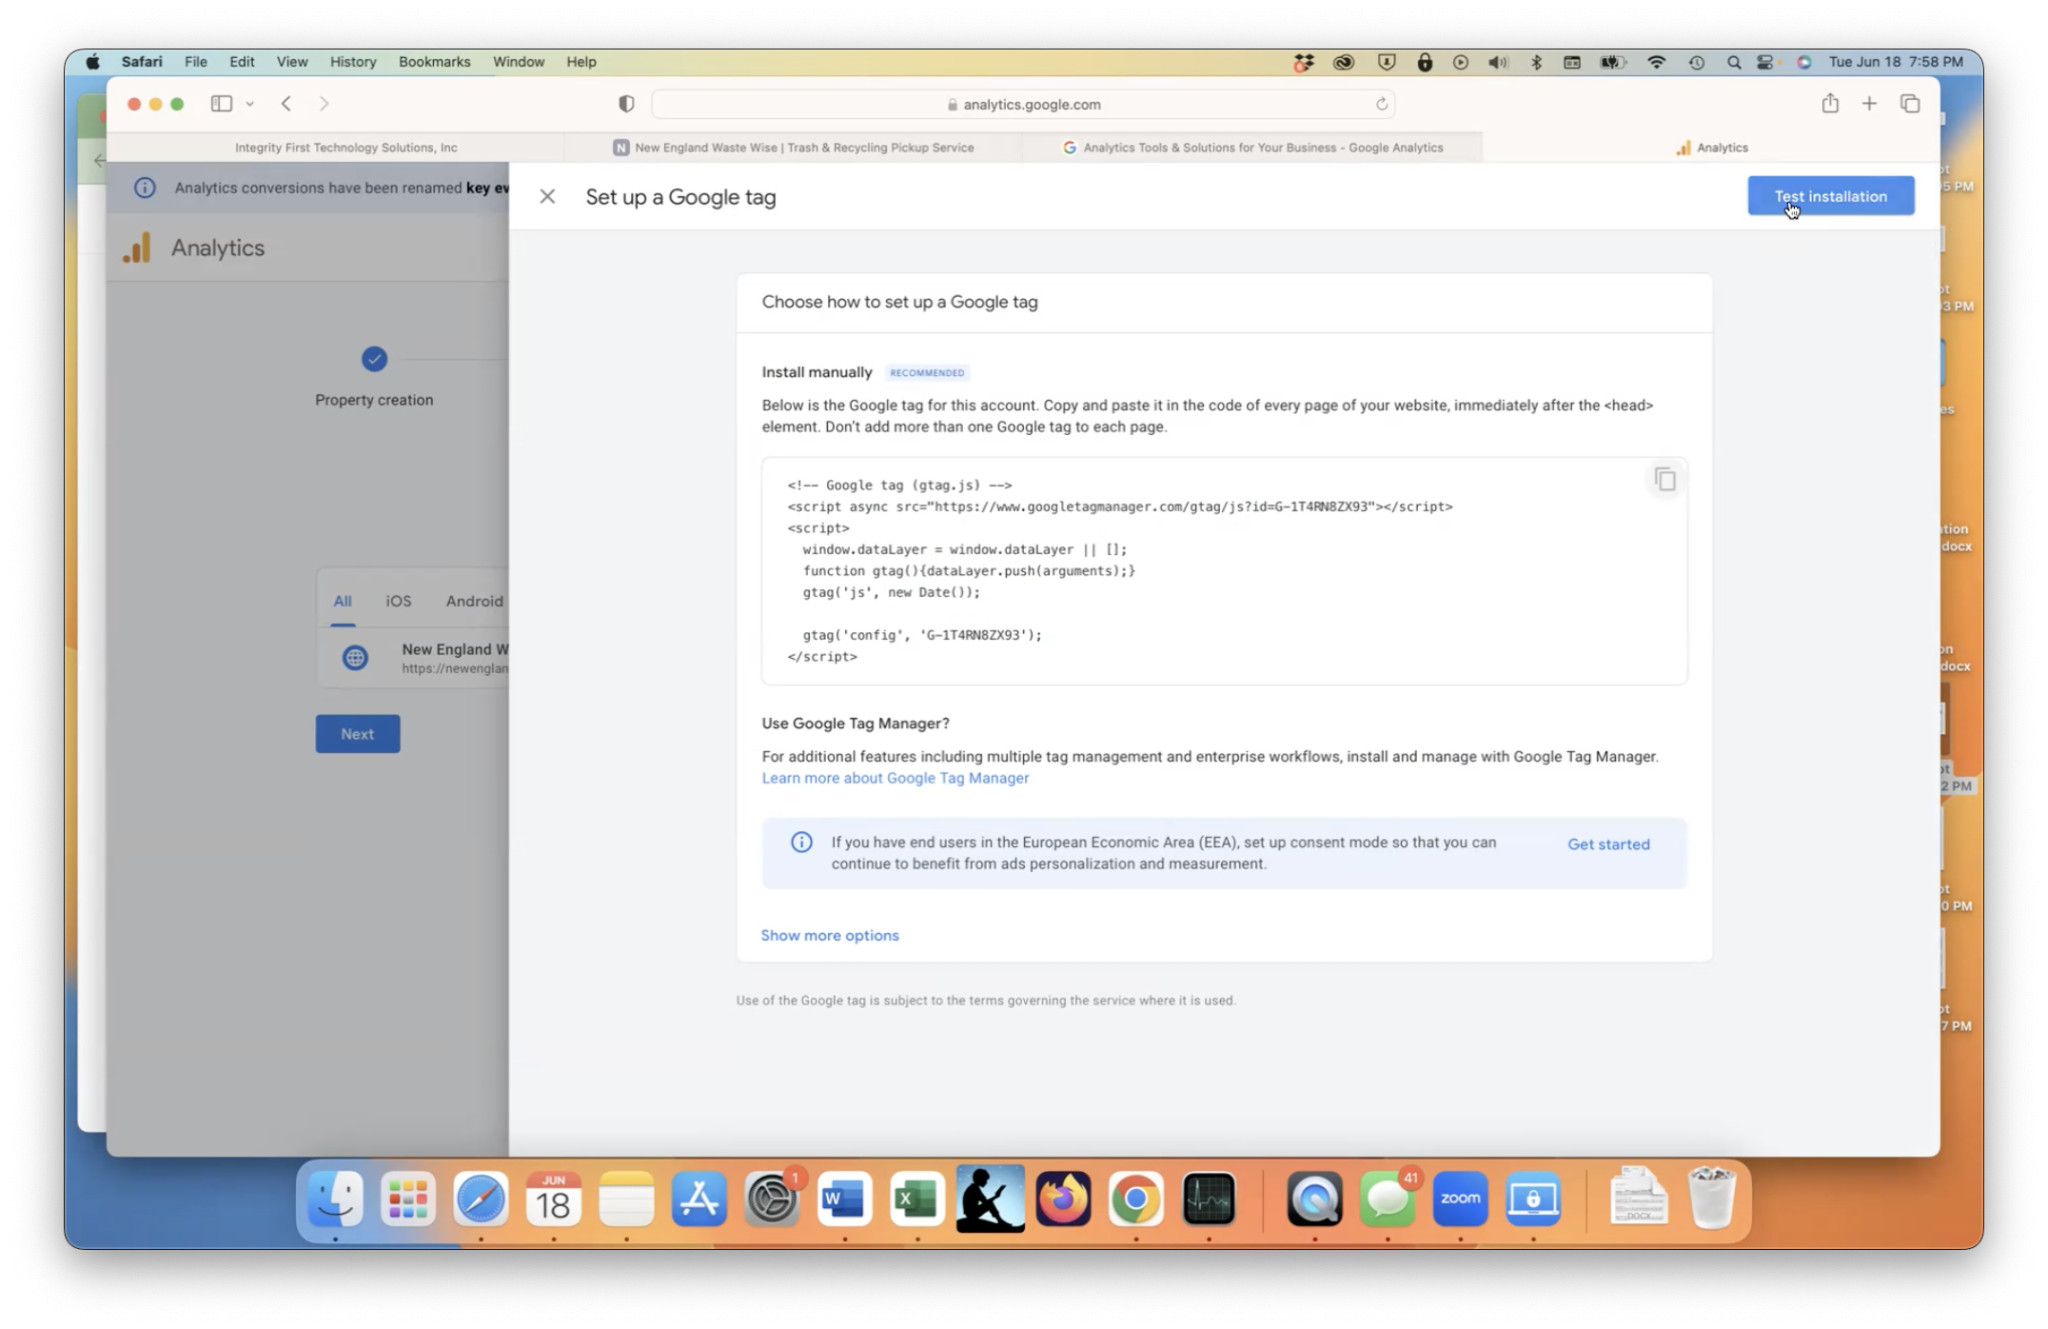Open Kindle from the Dock

click(990, 1198)
